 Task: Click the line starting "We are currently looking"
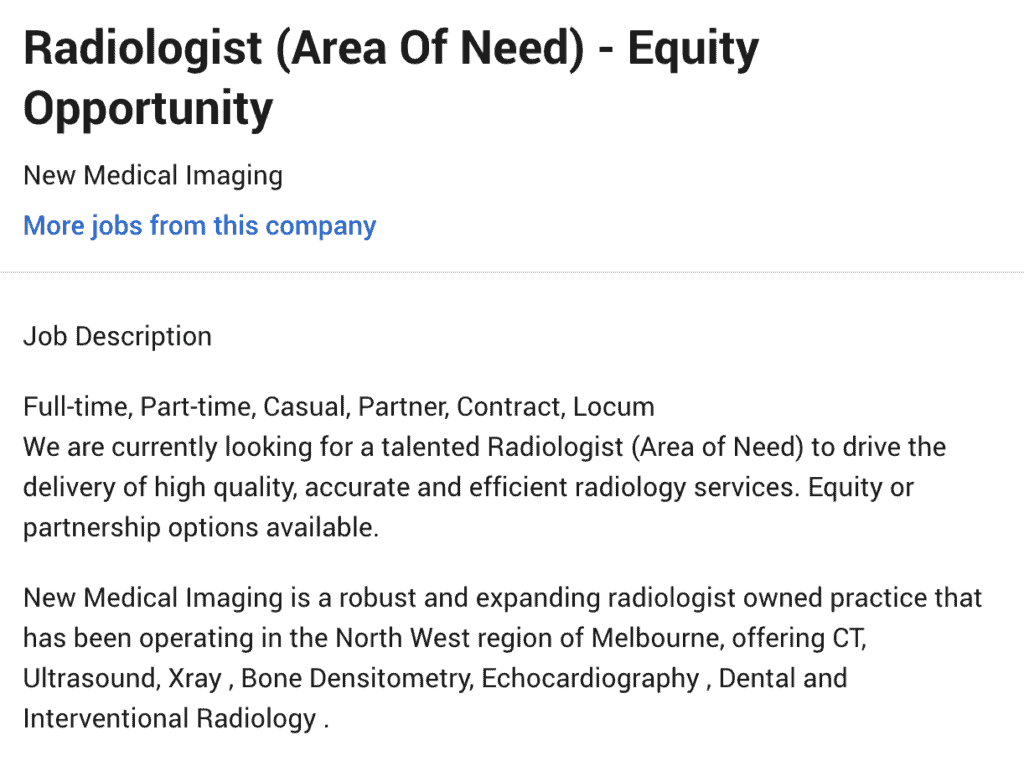click(x=484, y=447)
